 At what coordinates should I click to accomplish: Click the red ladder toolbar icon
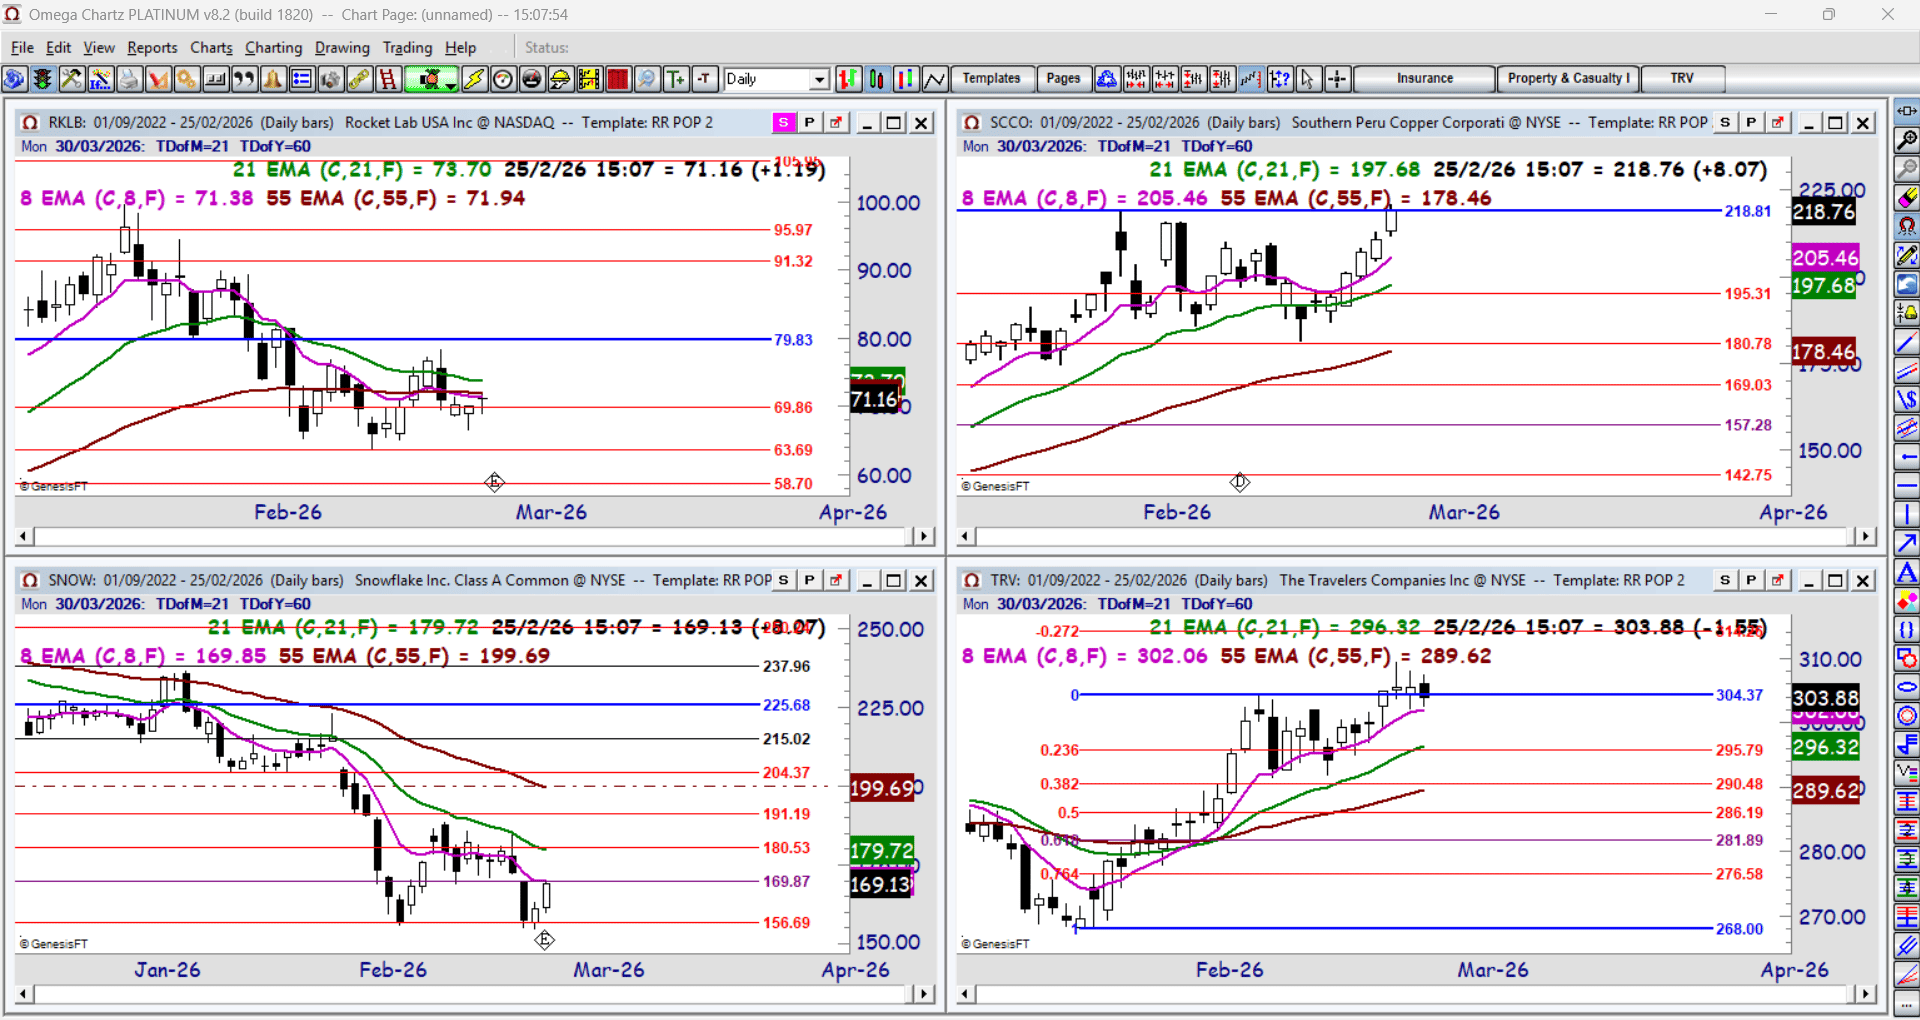pyautogui.click(x=388, y=79)
